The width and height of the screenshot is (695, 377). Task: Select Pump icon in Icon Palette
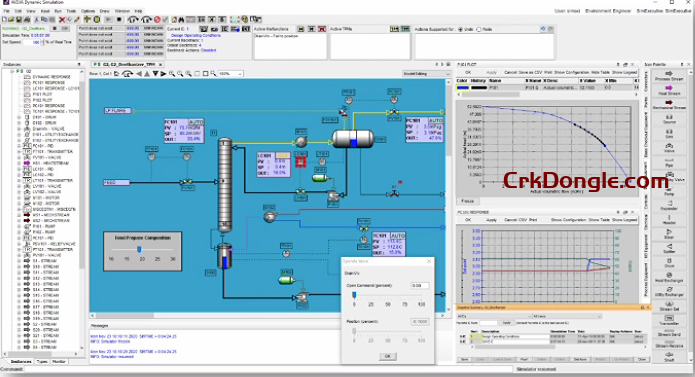tap(669, 190)
